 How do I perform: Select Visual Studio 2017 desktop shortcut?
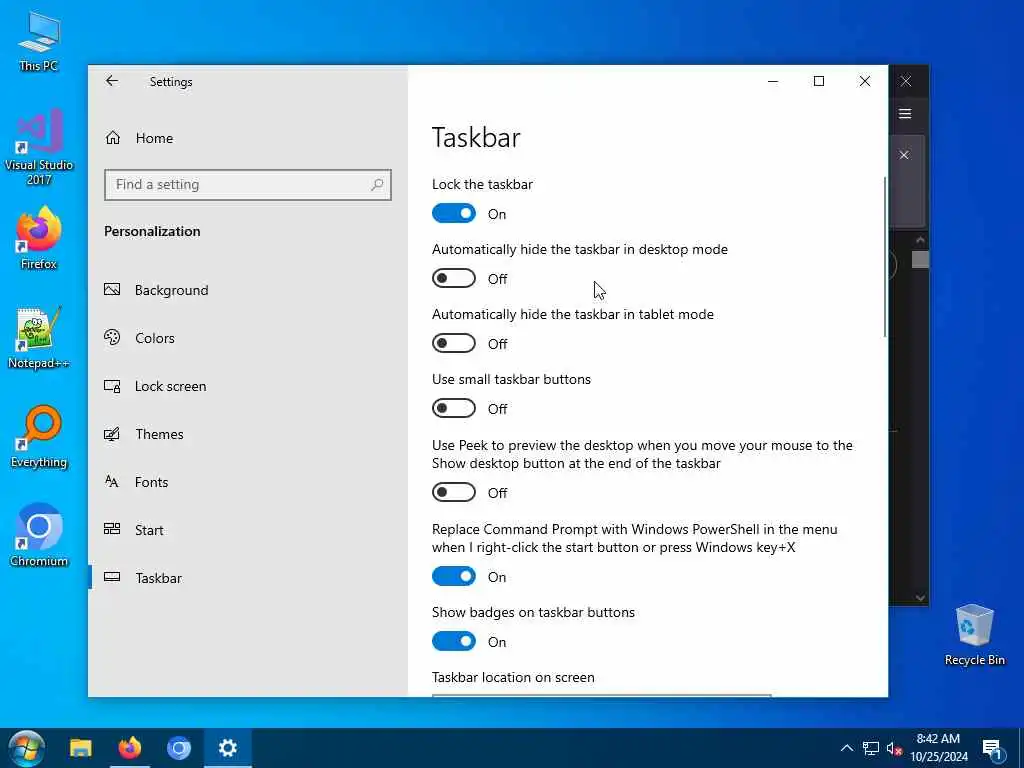(x=39, y=147)
